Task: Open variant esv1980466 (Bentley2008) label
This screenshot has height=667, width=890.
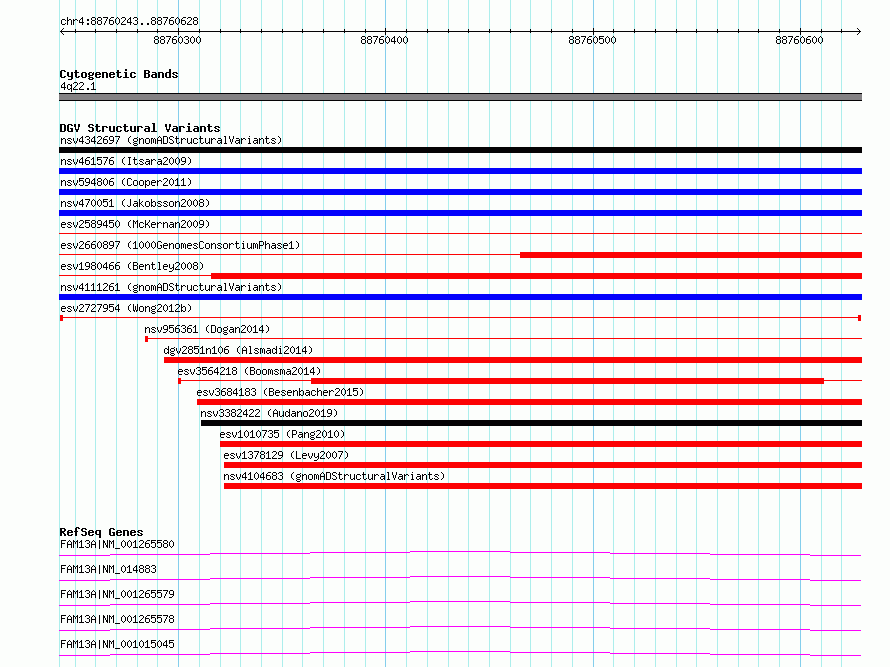Action: tap(132, 266)
